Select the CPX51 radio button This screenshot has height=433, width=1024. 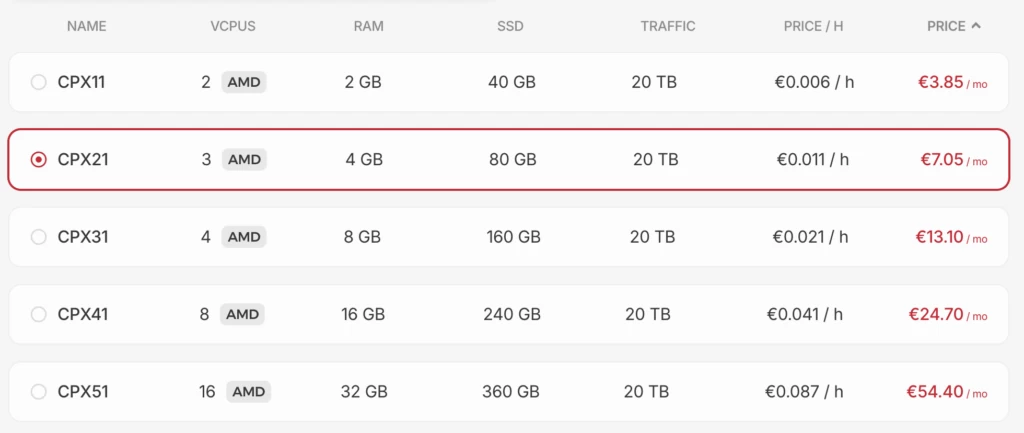click(x=39, y=391)
